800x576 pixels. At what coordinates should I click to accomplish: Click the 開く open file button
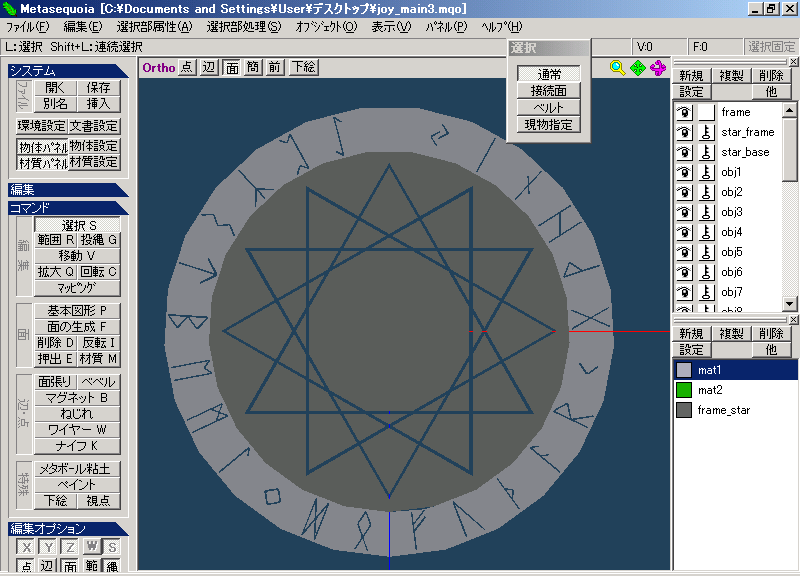[x=55, y=88]
